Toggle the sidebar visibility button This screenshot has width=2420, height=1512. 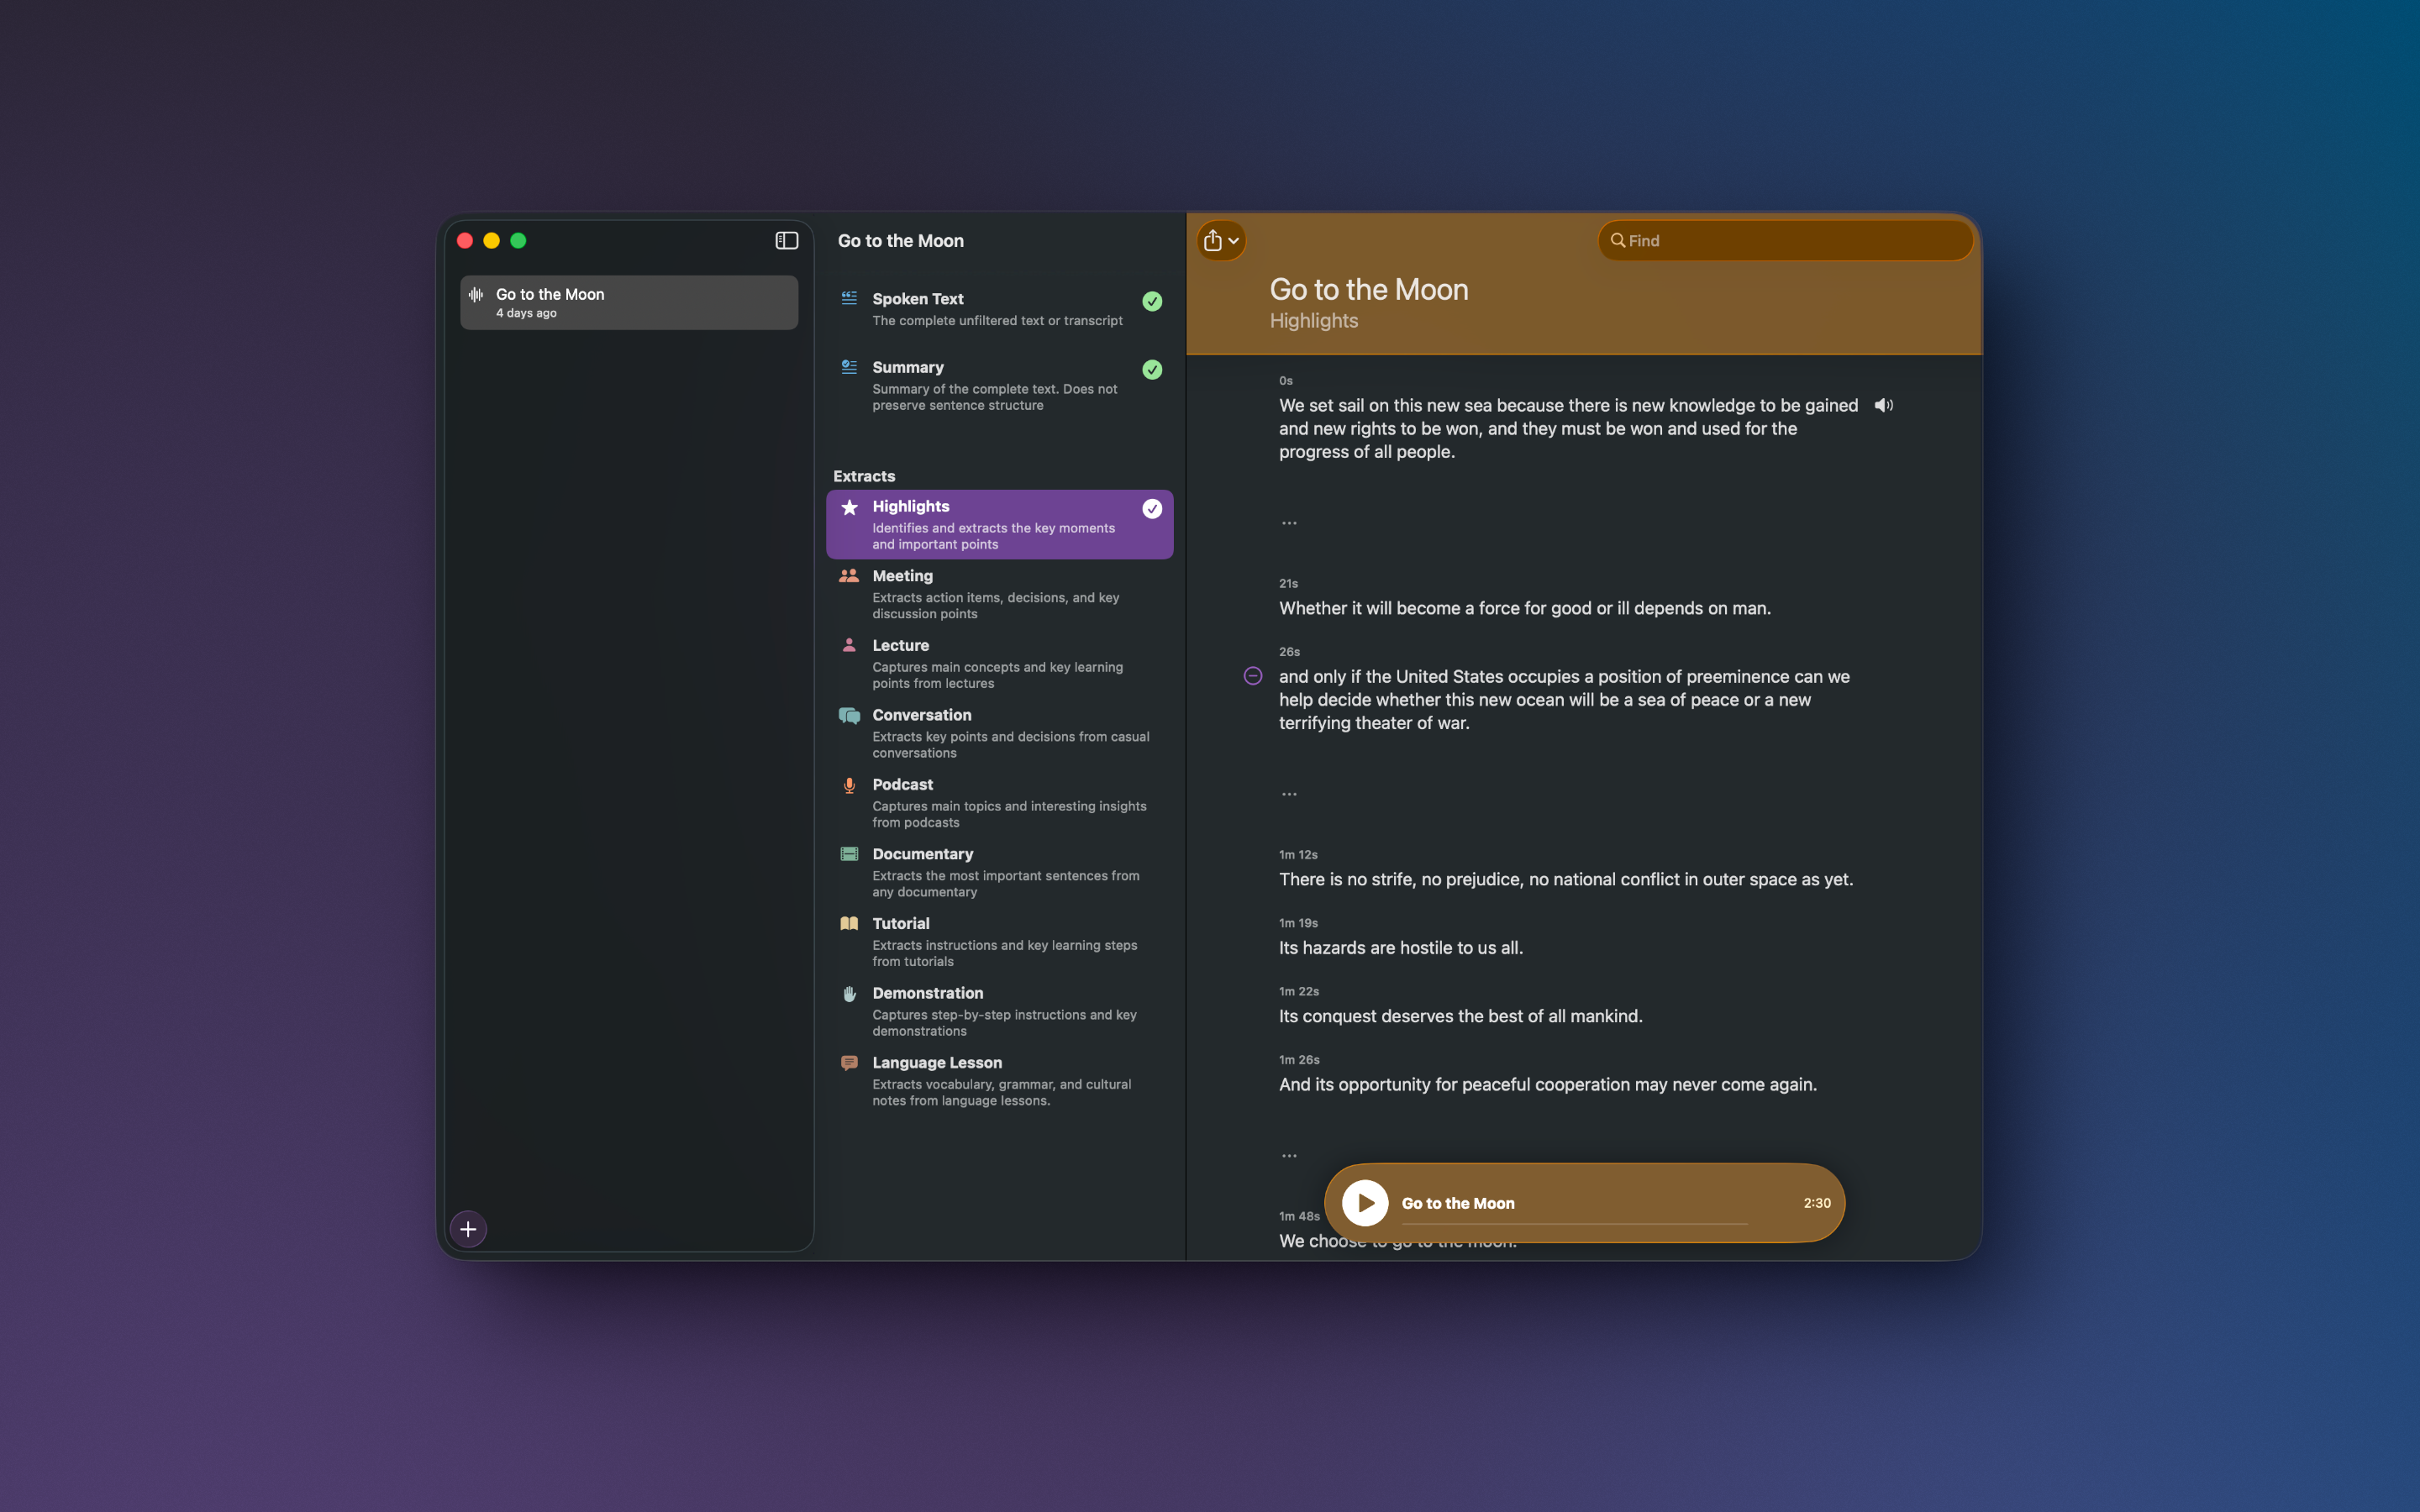coord(786,240)
